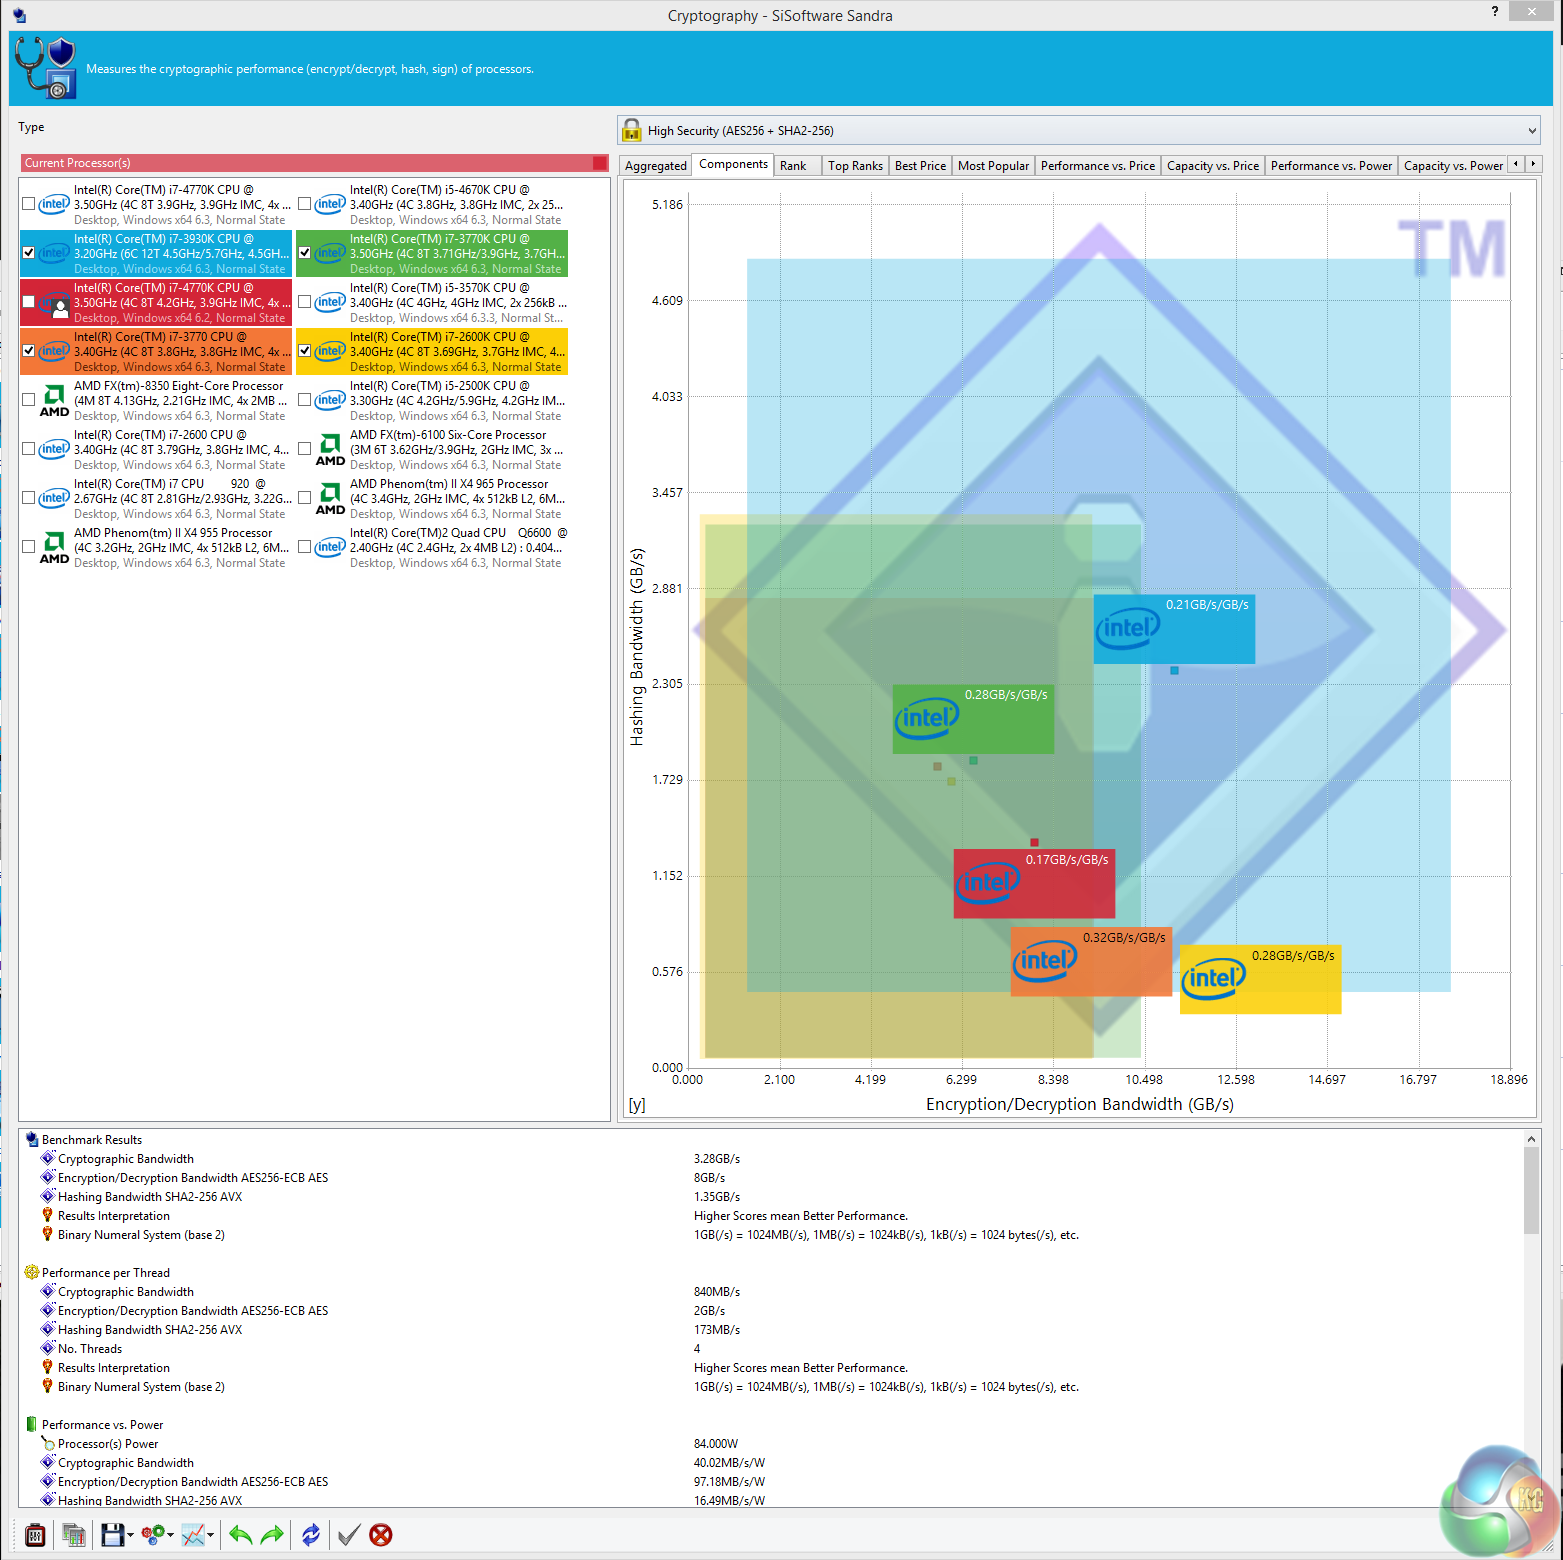Viewport: 1563px width, 1560px height.
Task: Click the floppy disk save icon
Action: coord(112,1535)
